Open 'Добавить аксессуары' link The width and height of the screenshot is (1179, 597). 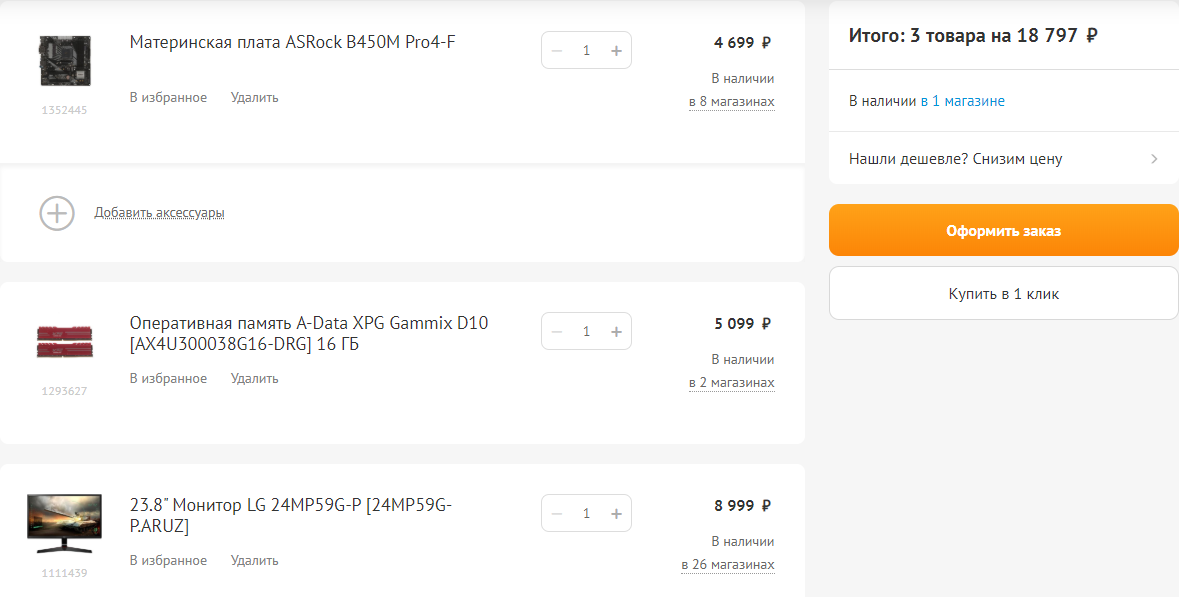[159, 213]
